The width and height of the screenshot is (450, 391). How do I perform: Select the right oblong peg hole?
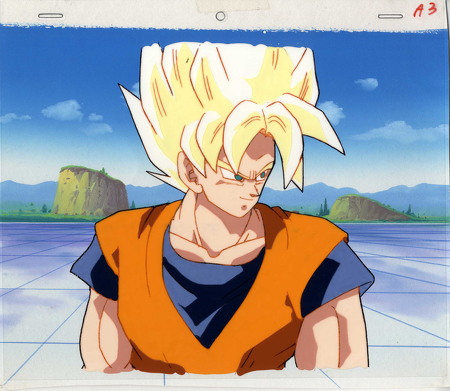click(390, 16)
